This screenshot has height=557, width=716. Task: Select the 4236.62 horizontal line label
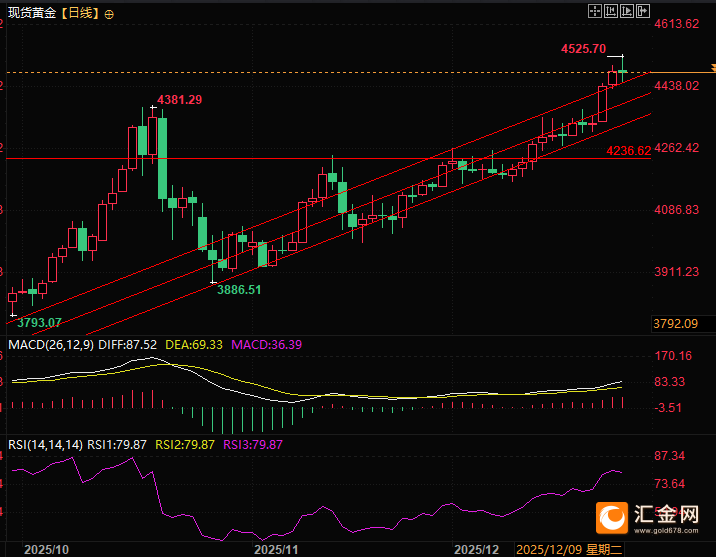[628, 151]
